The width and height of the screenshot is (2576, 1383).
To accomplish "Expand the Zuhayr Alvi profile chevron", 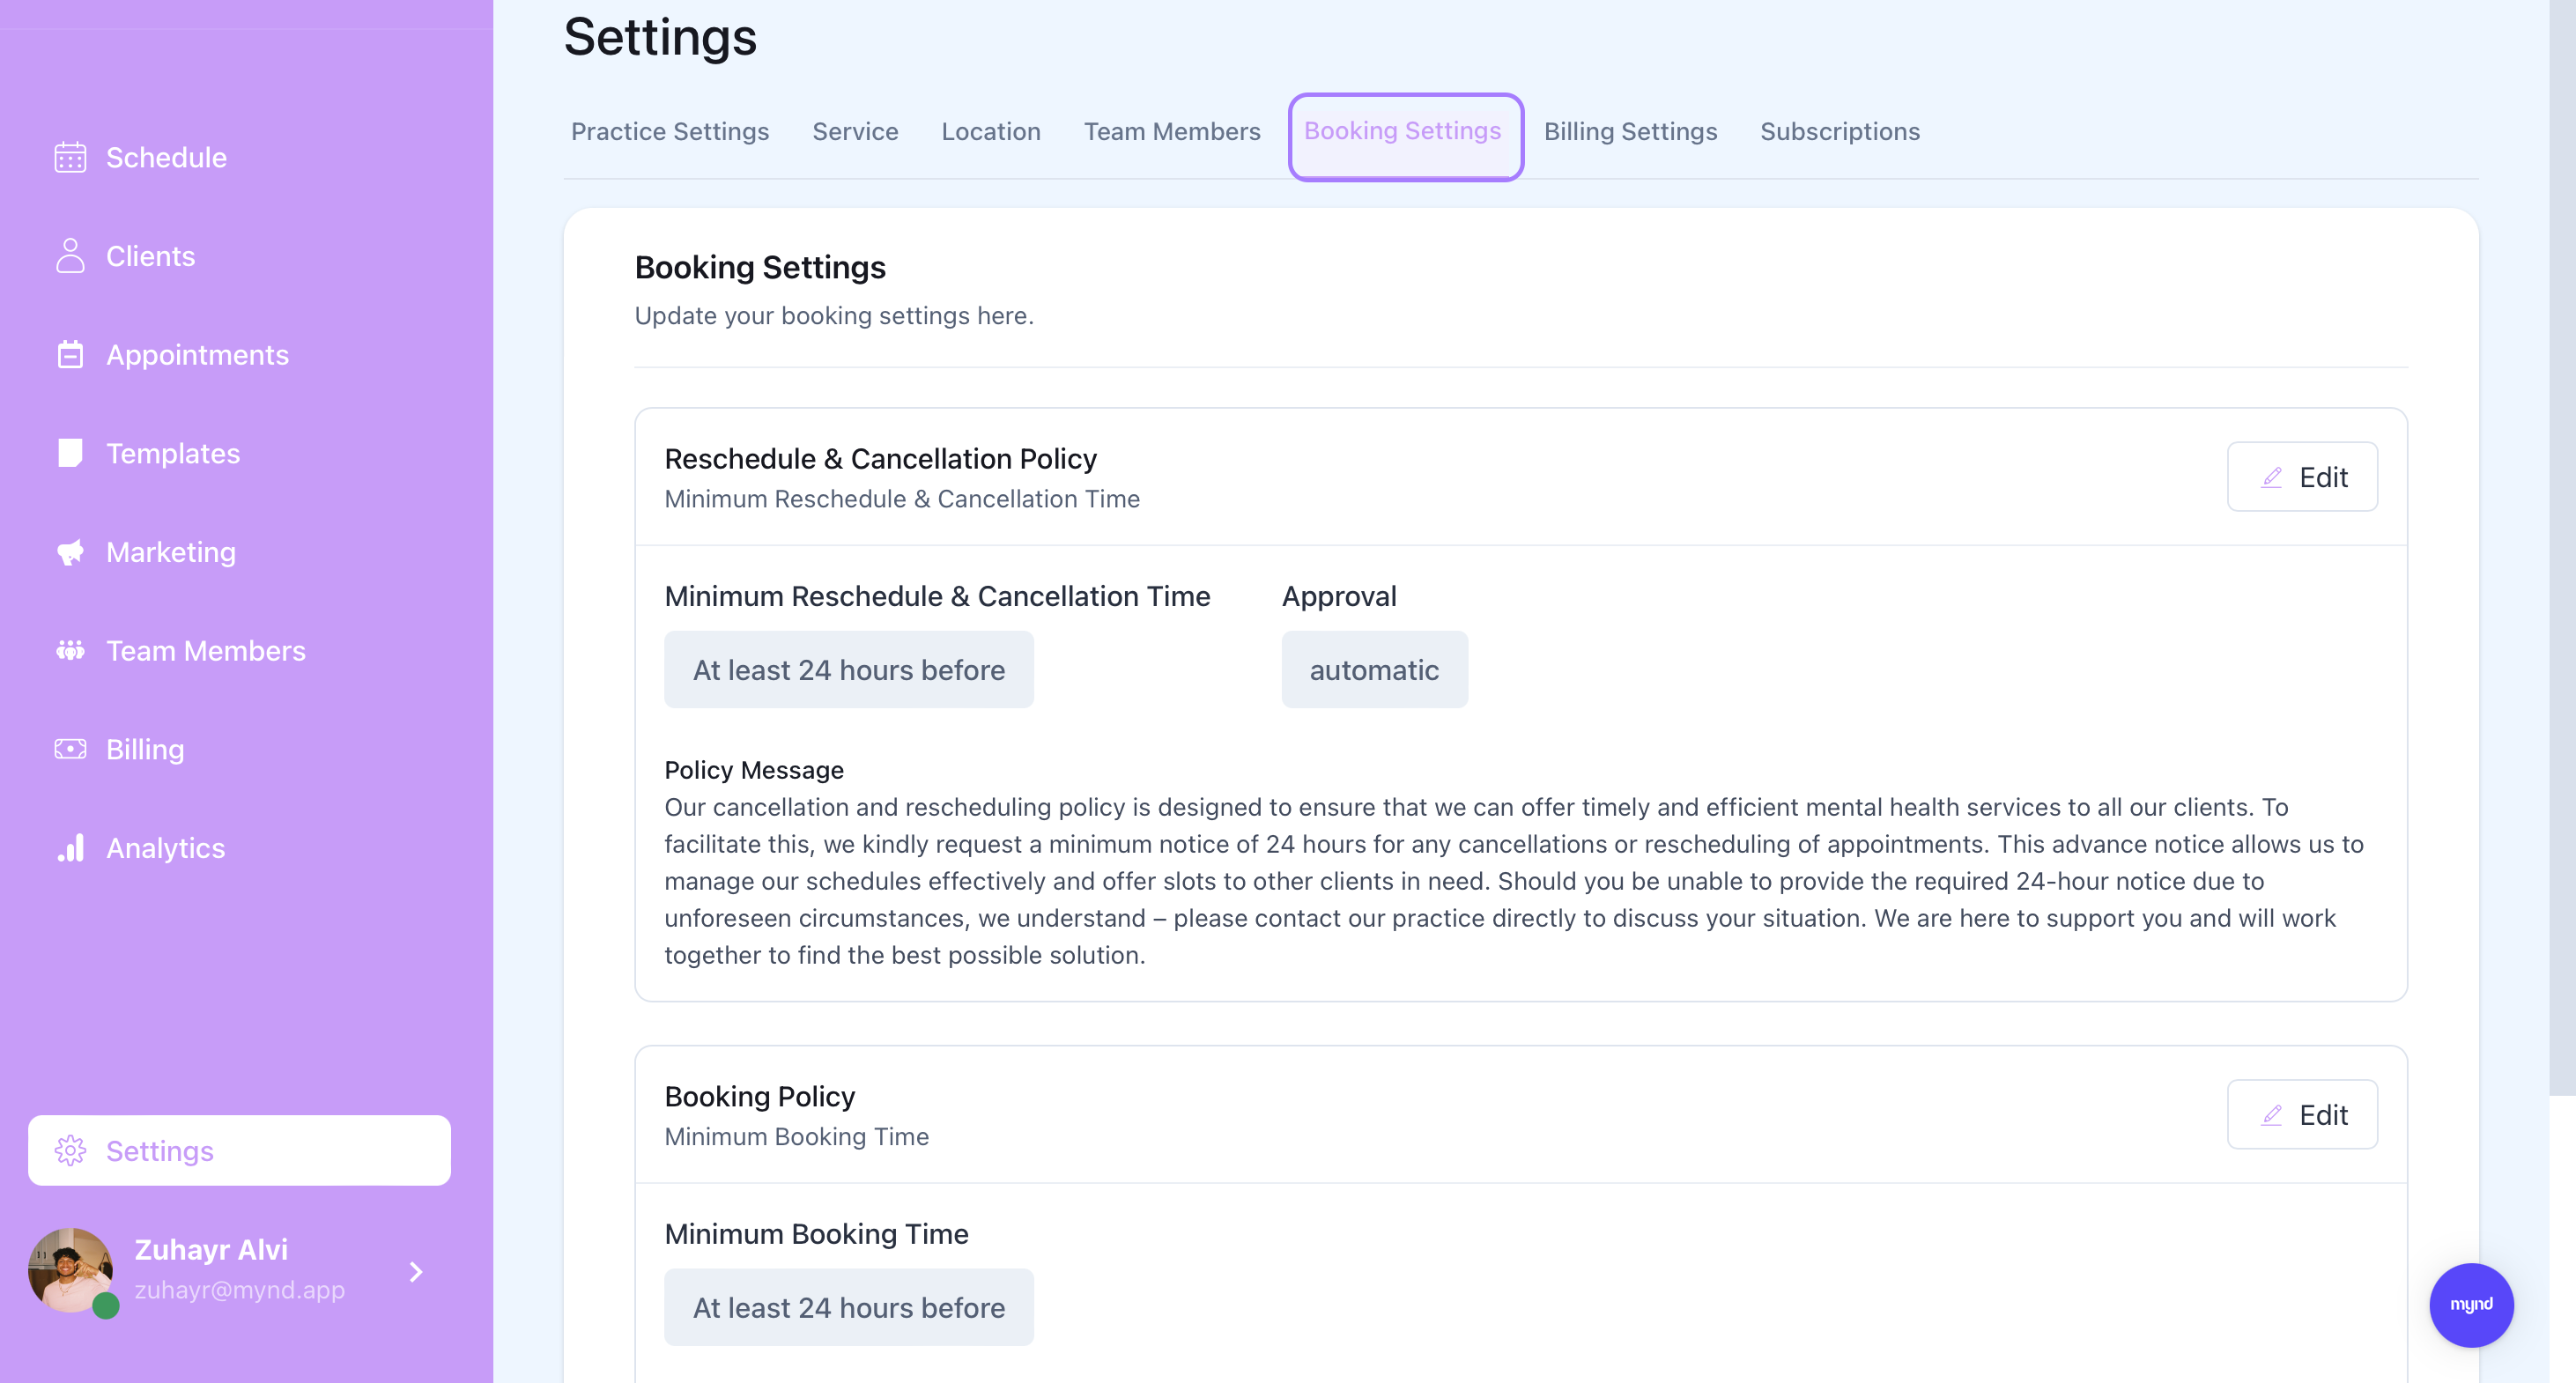I will [x=416, y=1271].
